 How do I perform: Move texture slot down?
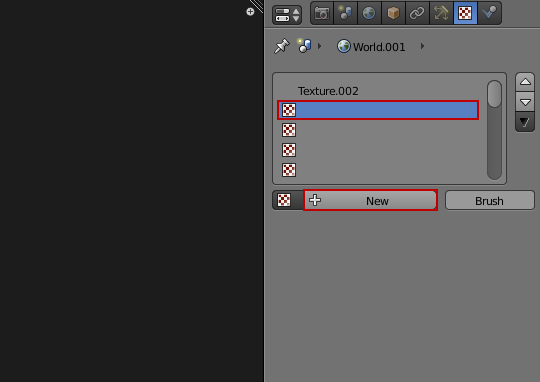[x=525, y=102]
